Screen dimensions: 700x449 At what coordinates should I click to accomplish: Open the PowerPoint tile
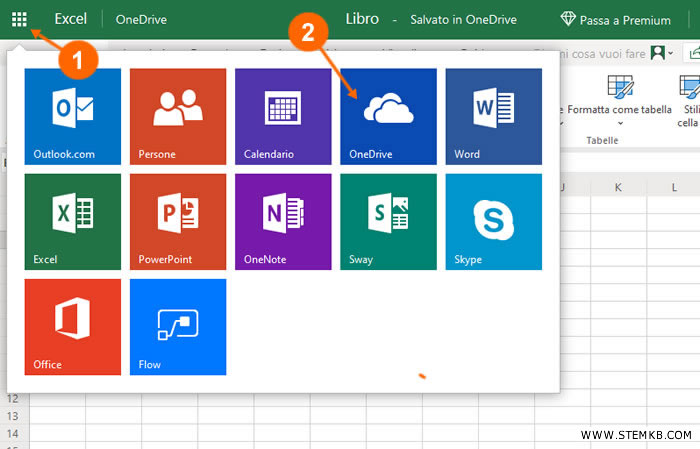pos(177,221)
